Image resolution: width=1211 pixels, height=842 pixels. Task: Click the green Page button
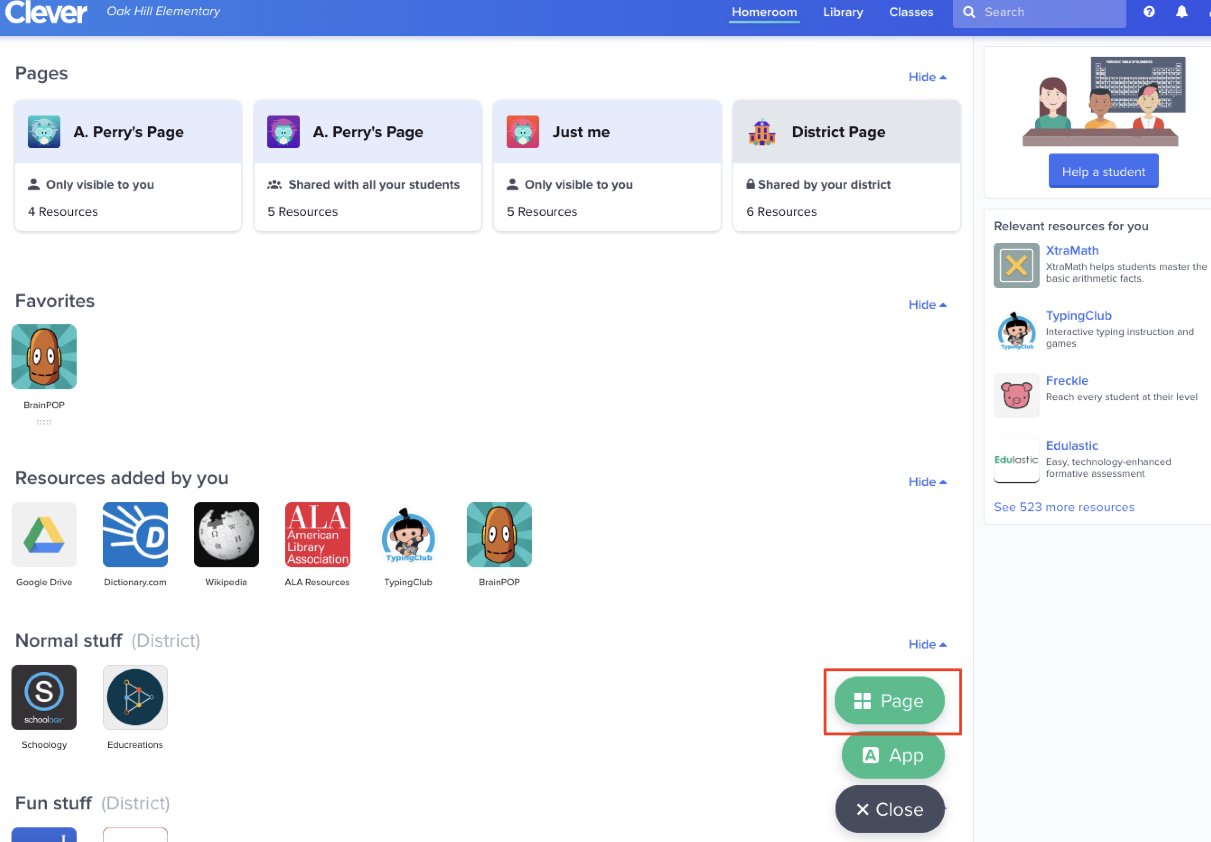889,701
